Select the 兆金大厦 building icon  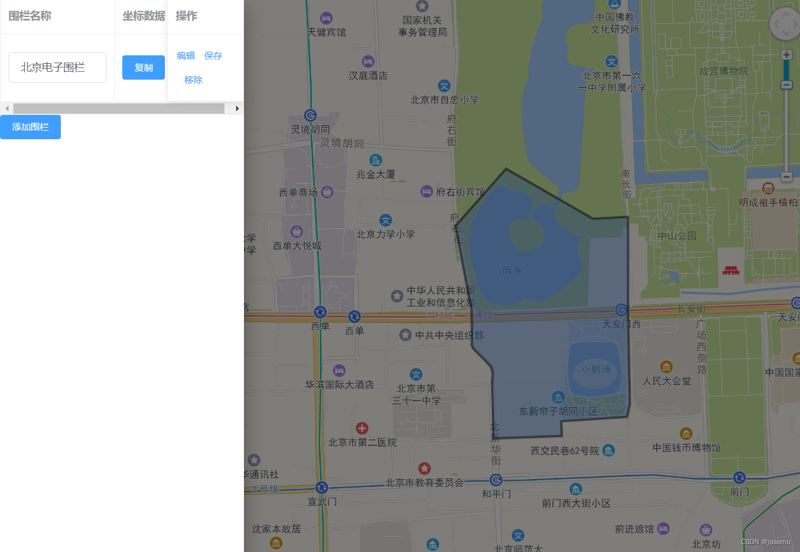click(376, 160)
